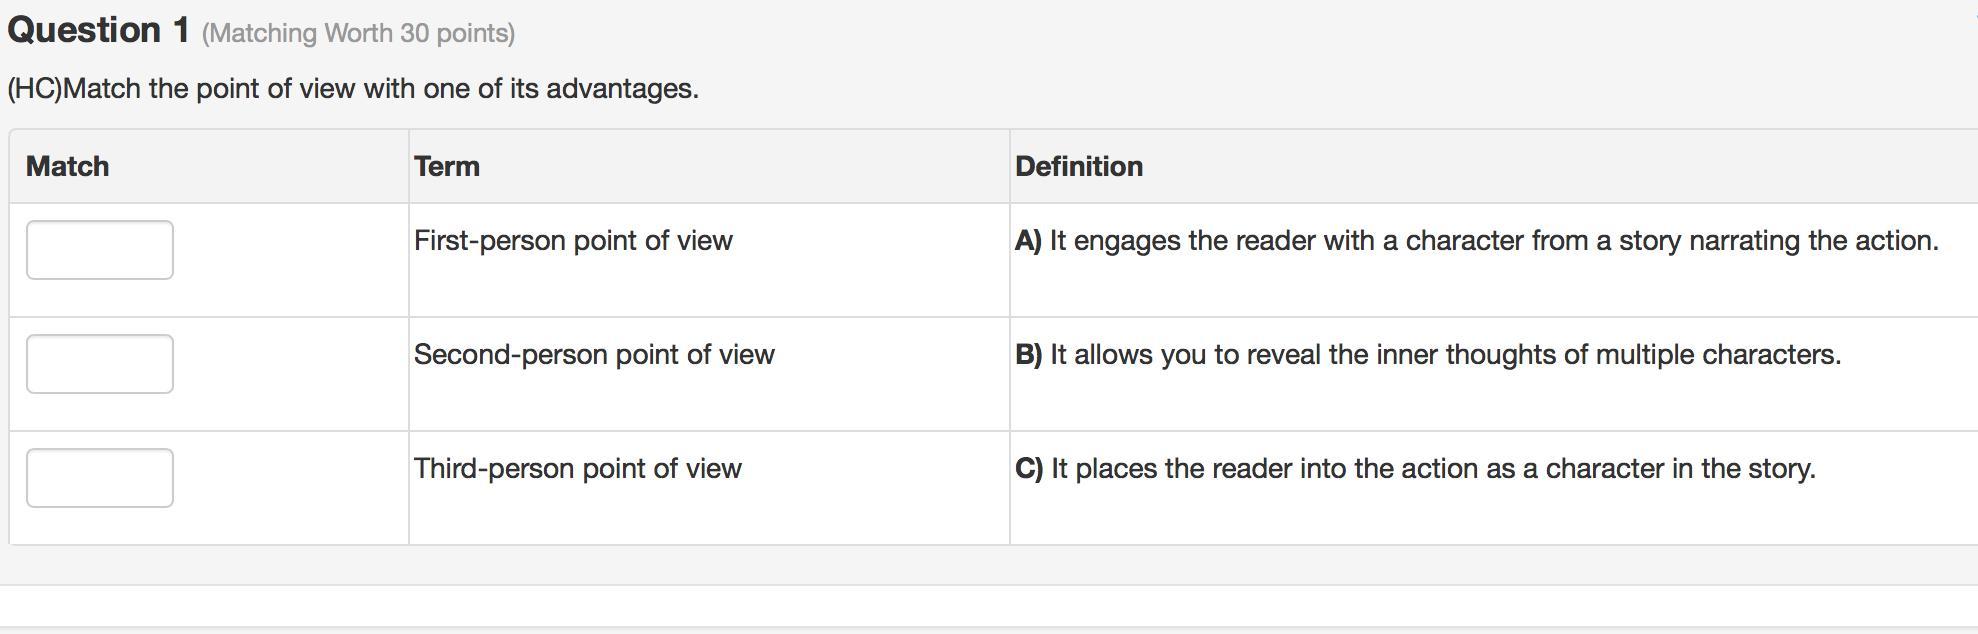Click the bold A) label

(x=1028, y=240)
